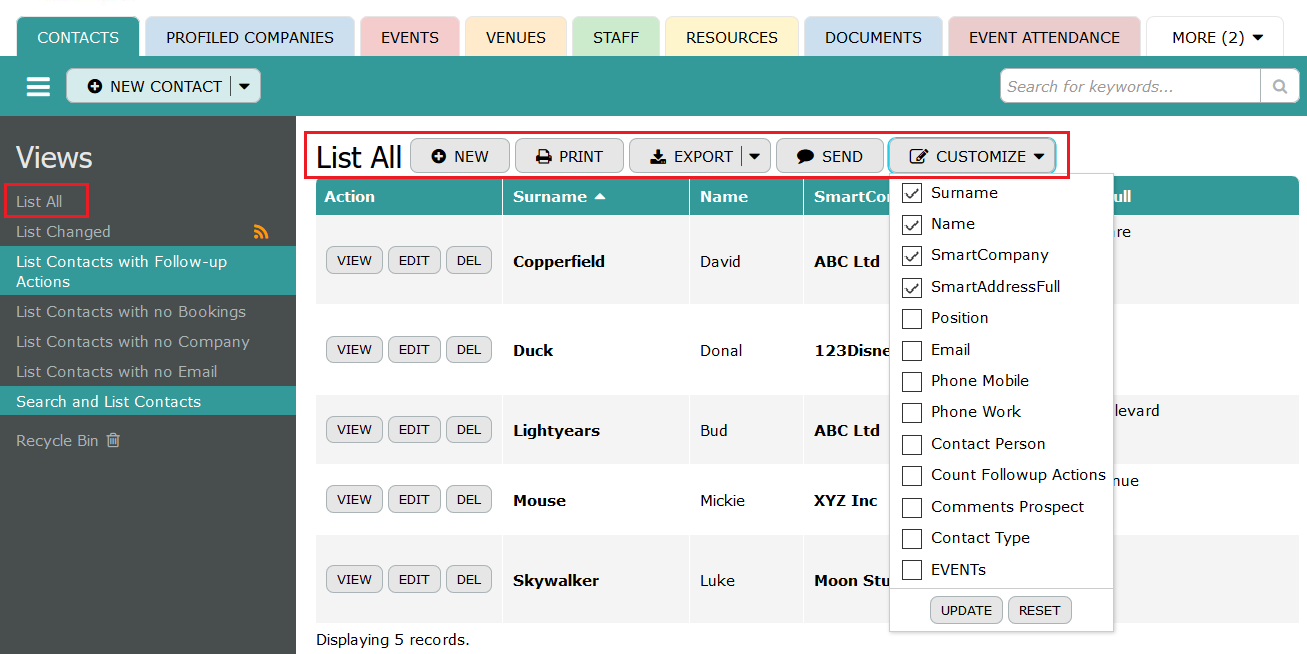Click the download icon in the EXPORT button
Screen dimensions: 1307x654
658,157
